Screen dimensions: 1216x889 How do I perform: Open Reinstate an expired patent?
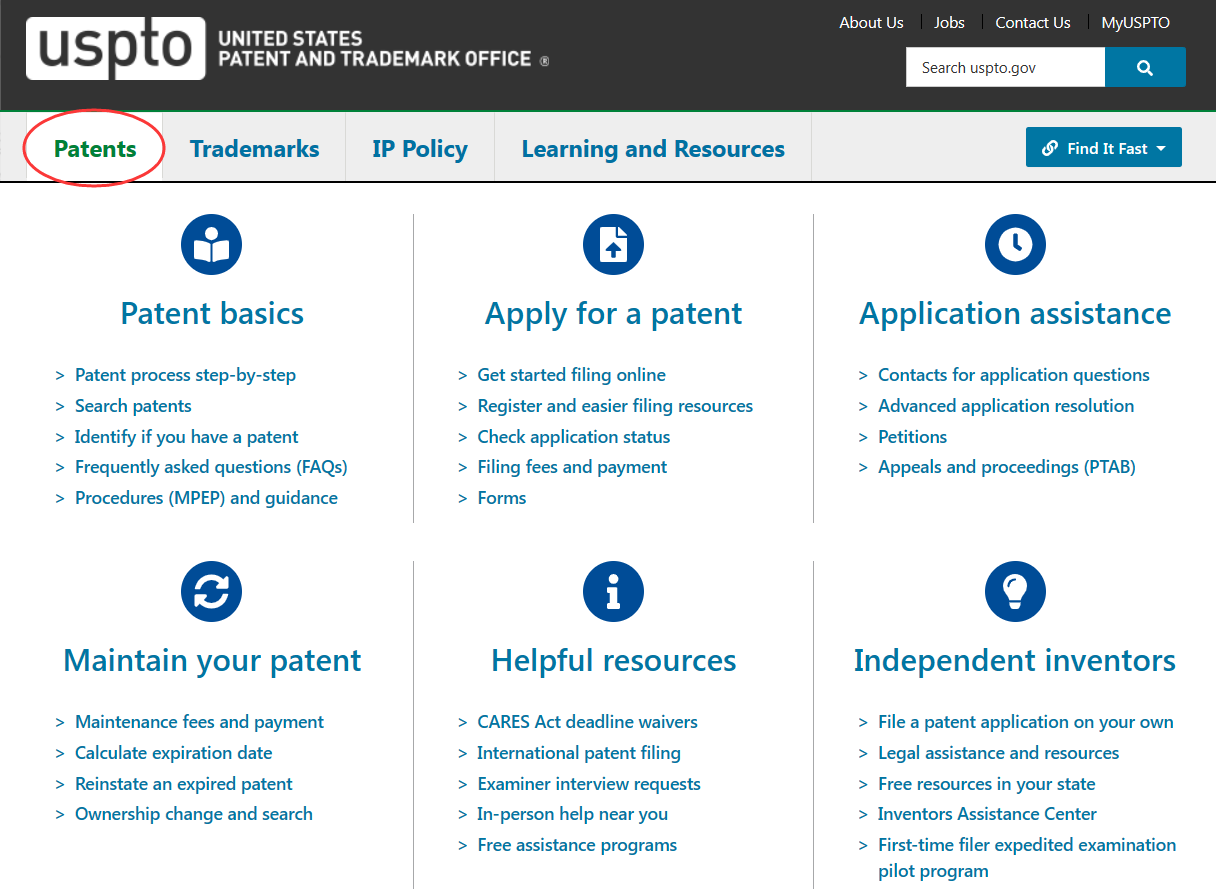coord(184,784)
